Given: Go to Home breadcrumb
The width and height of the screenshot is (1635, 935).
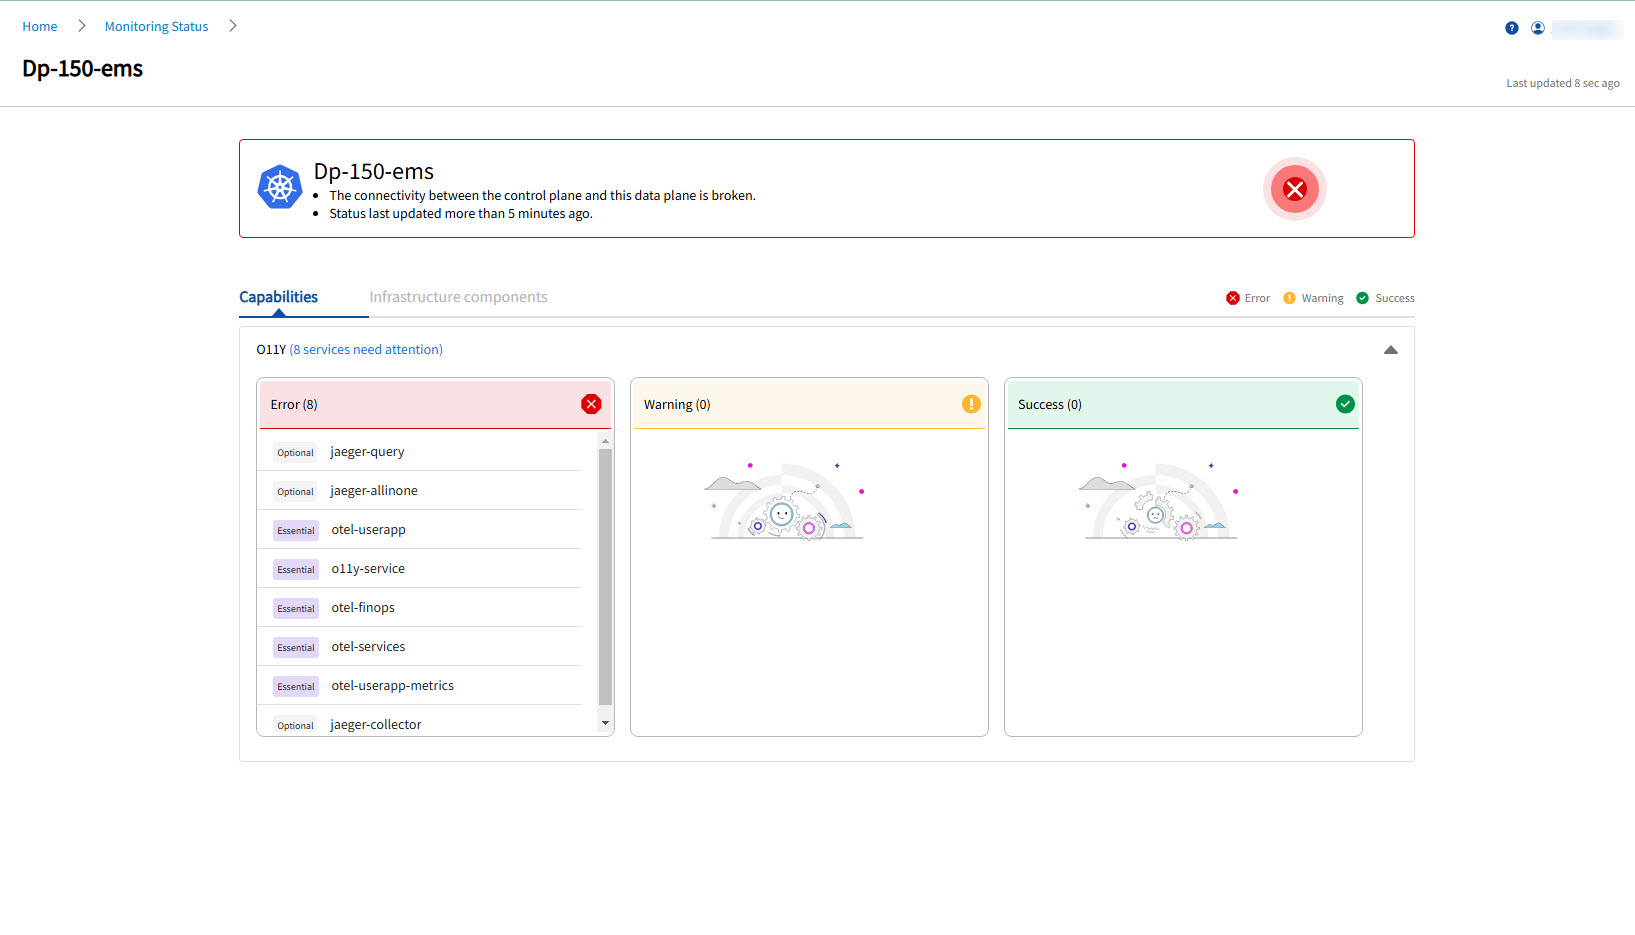Looking at the screenshot, I should (x=40, y=27).
